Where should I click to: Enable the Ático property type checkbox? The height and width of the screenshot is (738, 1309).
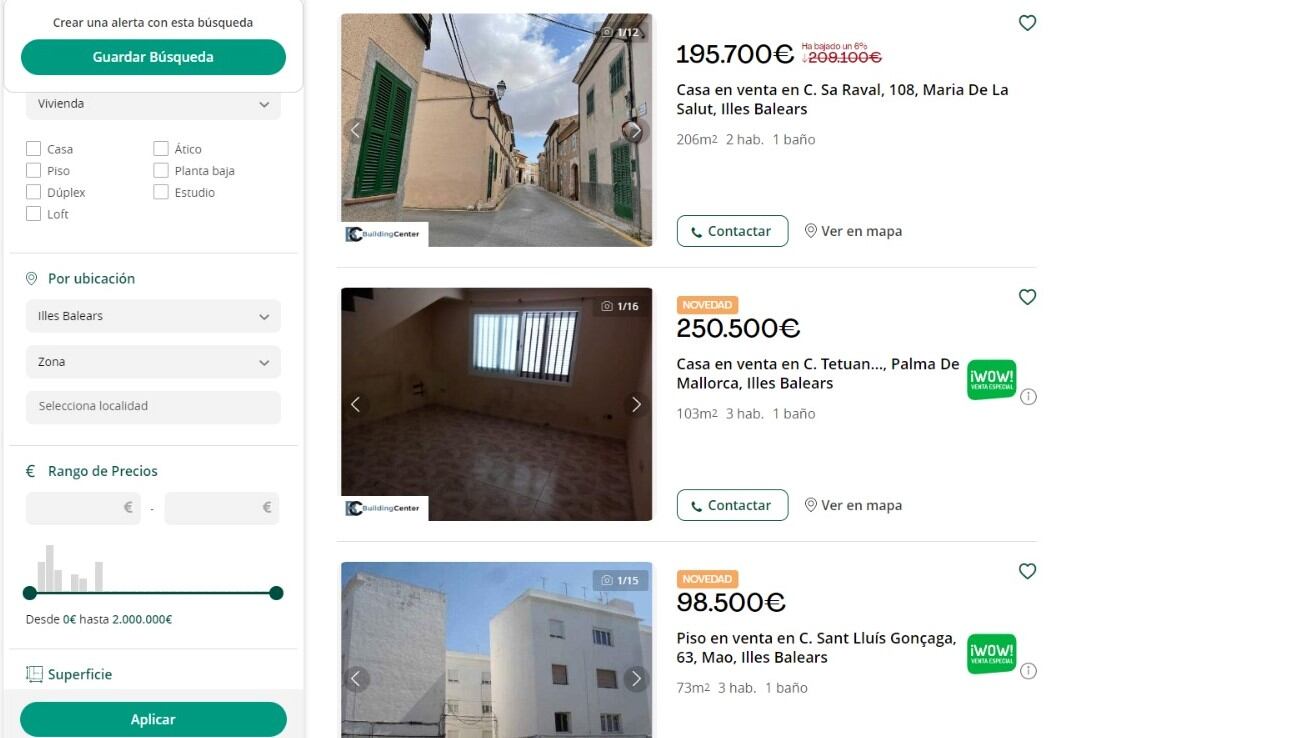pyautogui.click(x=161, y=149)
